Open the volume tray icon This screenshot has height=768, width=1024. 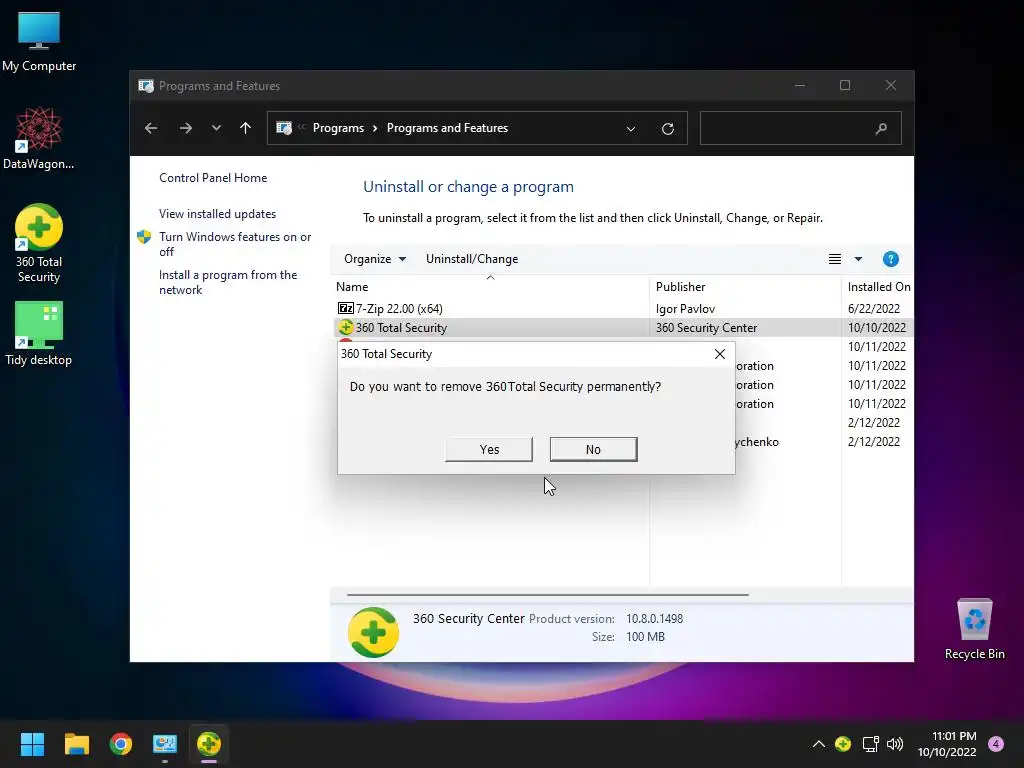895,744
